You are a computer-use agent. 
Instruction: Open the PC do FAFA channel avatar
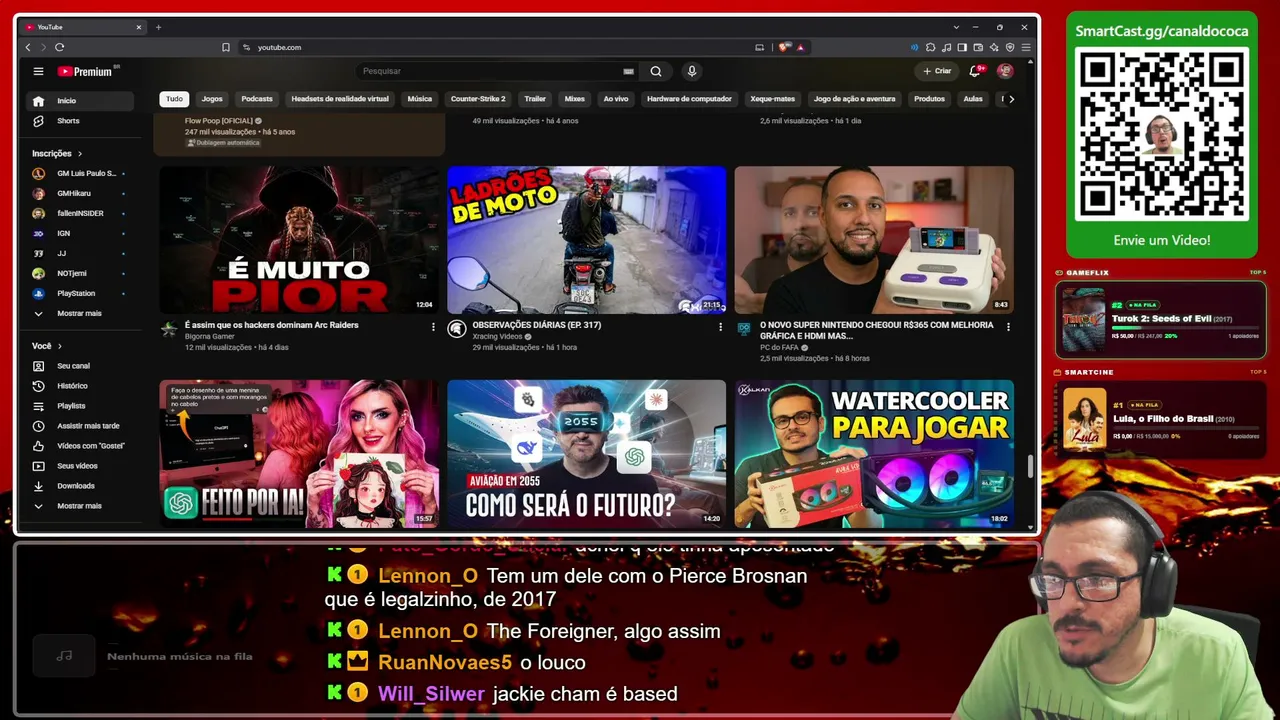point(744,329)
